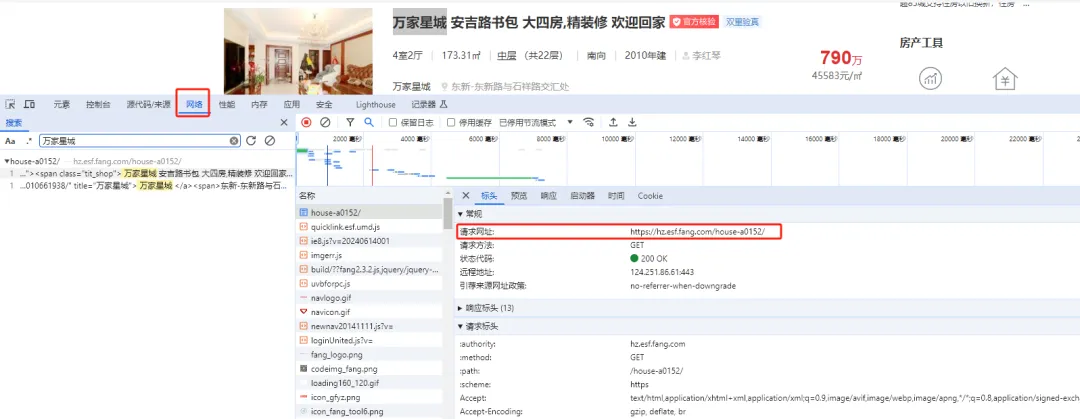Click the house price calculator icon
1080x419 pixels.
pos(1005,78)
